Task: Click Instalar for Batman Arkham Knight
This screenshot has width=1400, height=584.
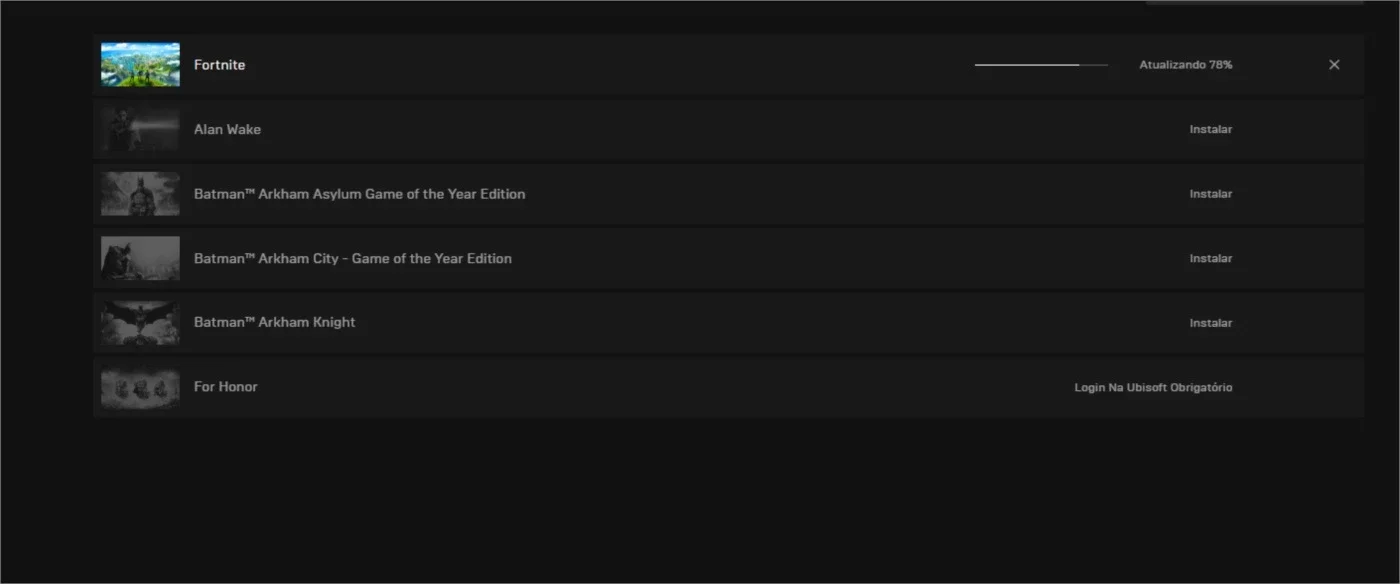Action: coord(1211,323)
